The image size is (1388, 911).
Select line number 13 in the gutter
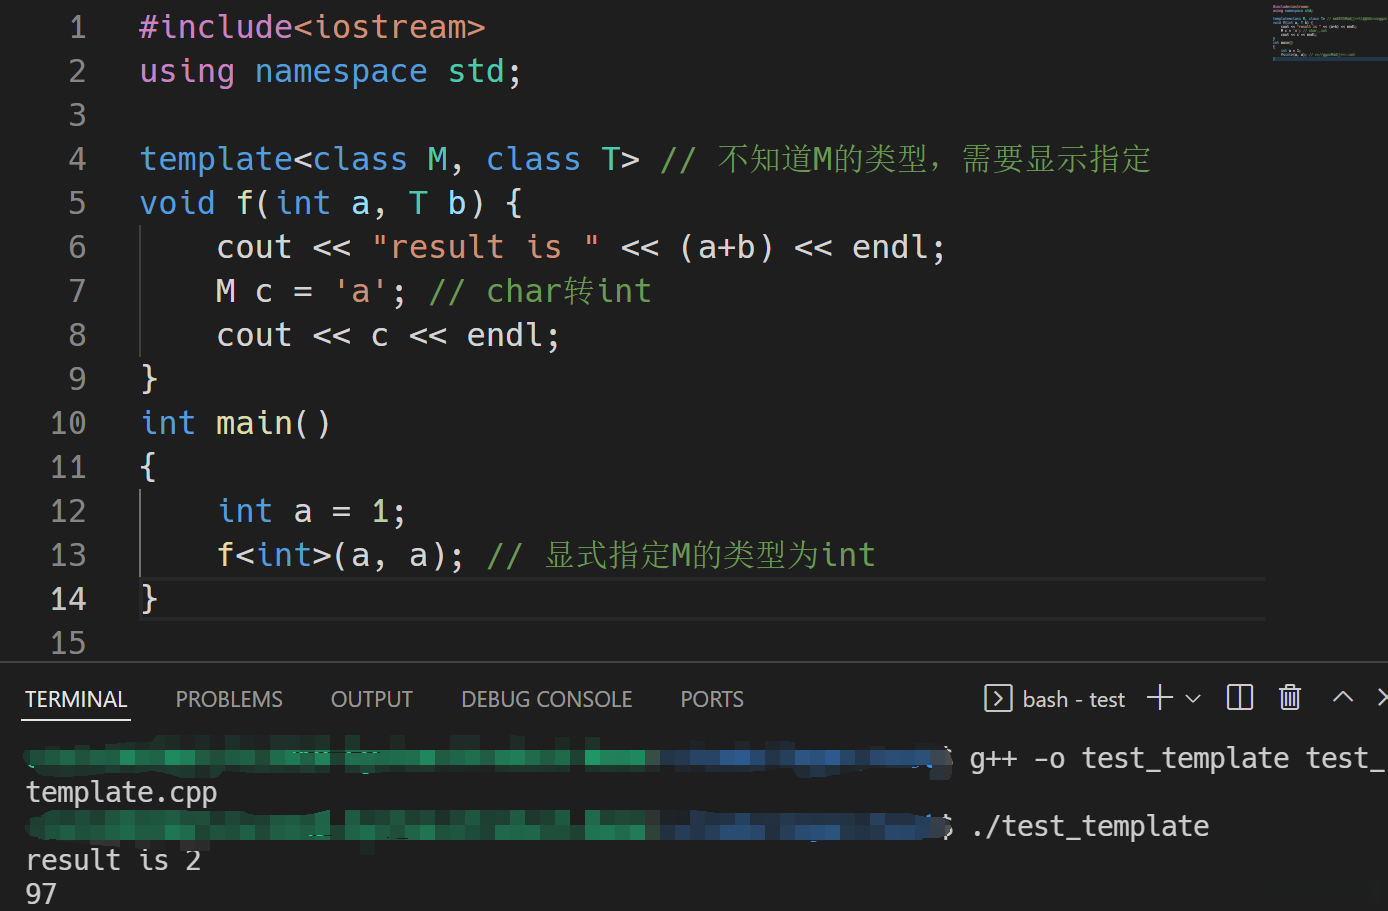68,555
